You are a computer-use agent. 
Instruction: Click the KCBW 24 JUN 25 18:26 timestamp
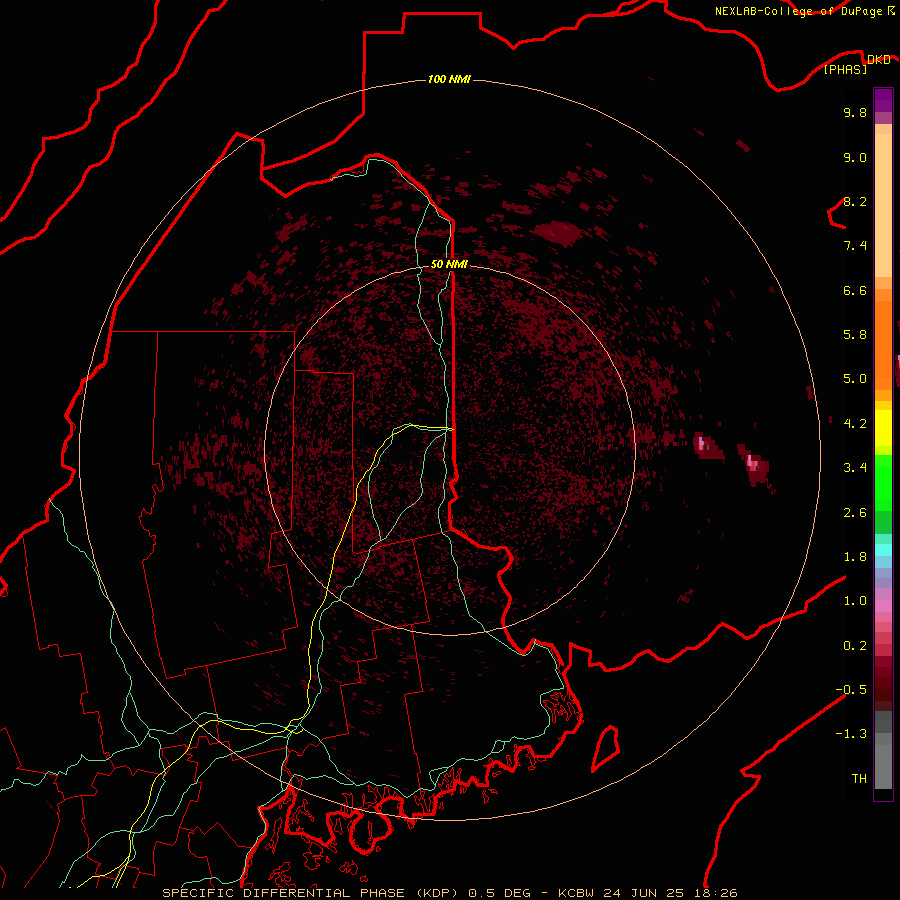click(x=647, y=893)
